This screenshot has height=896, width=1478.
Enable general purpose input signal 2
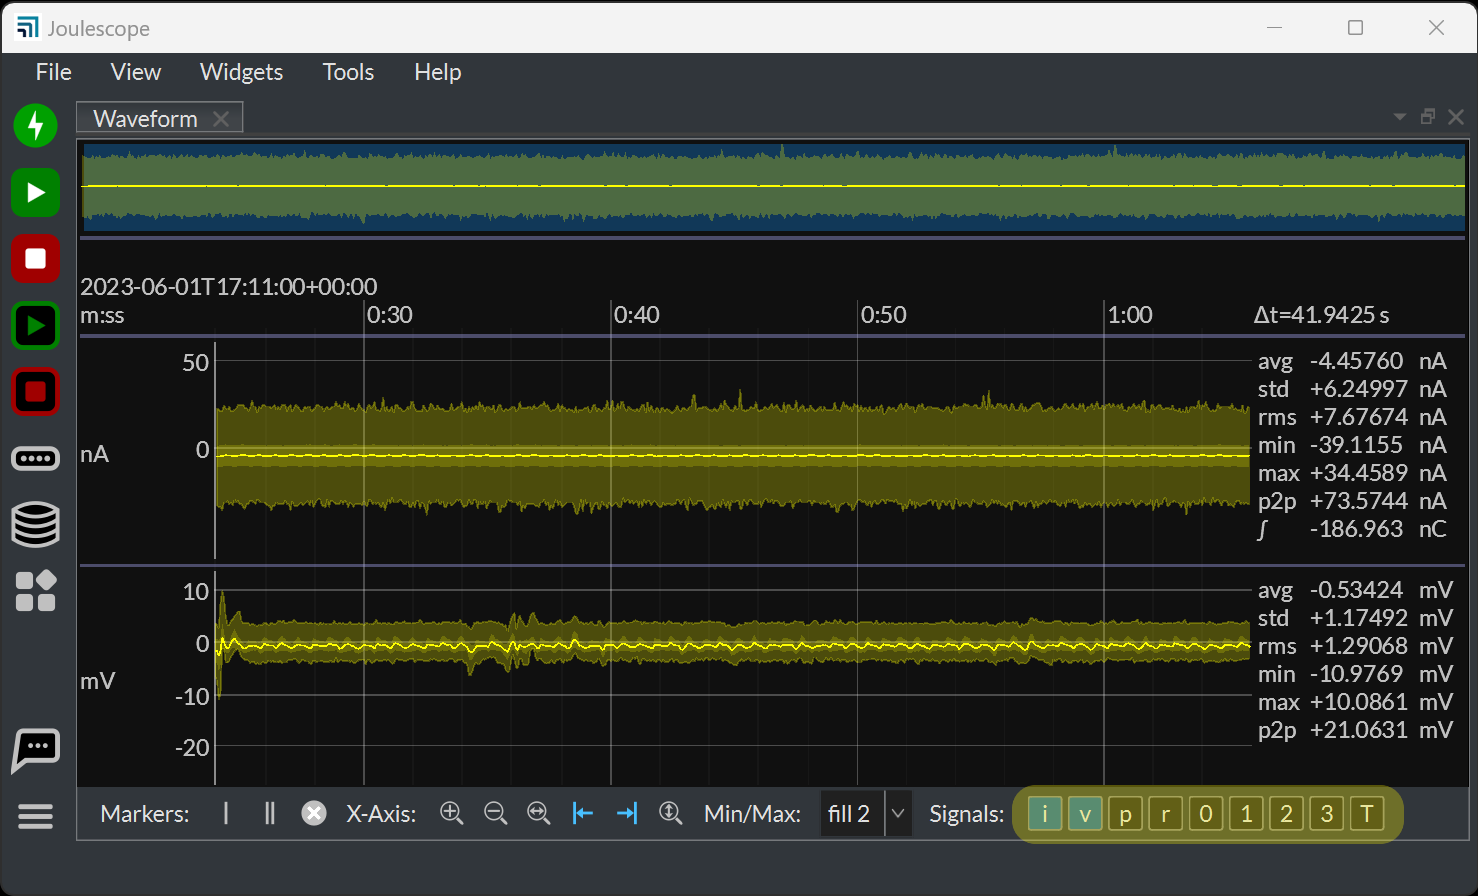1287,814
